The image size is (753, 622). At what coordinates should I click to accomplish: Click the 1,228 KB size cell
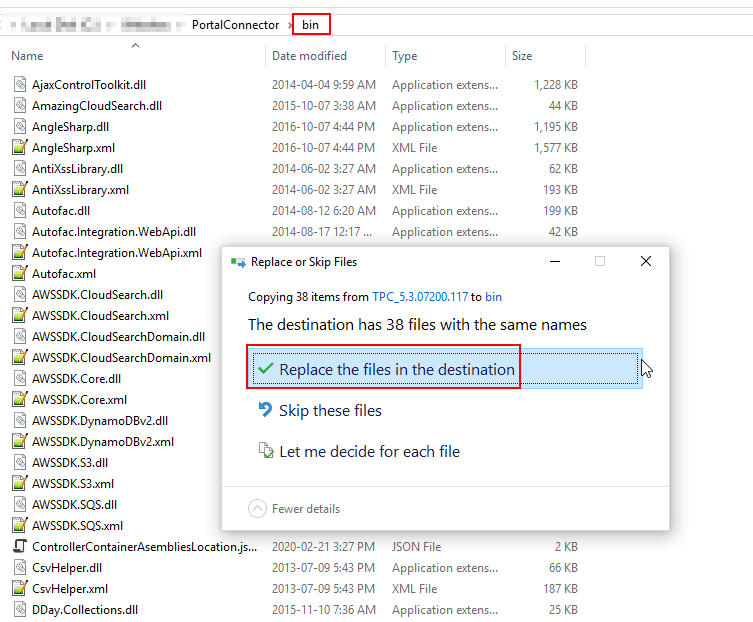click(x=556, y=85)
